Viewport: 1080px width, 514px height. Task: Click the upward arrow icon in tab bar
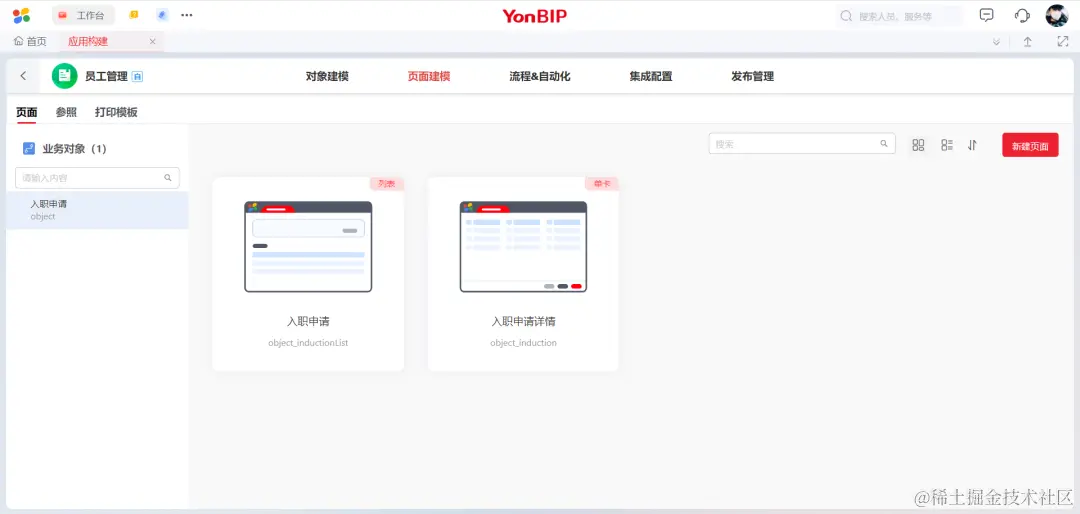pyautogui.click(x=1027, y=42)
